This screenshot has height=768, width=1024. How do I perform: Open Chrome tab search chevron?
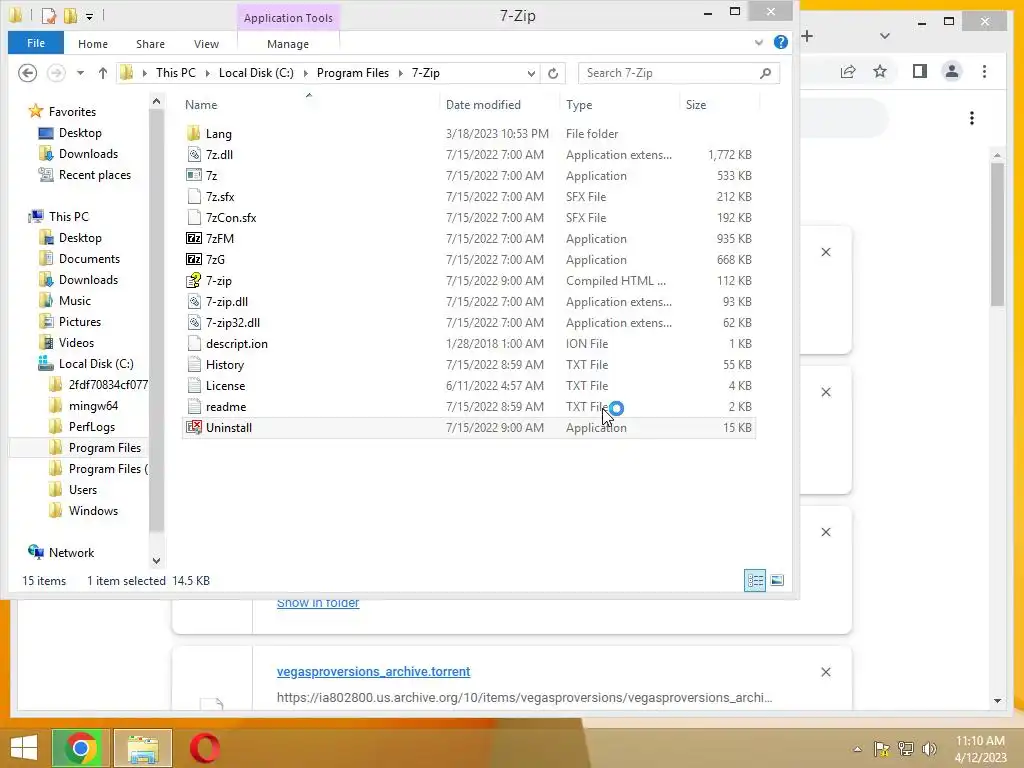(x=885, y=36)
